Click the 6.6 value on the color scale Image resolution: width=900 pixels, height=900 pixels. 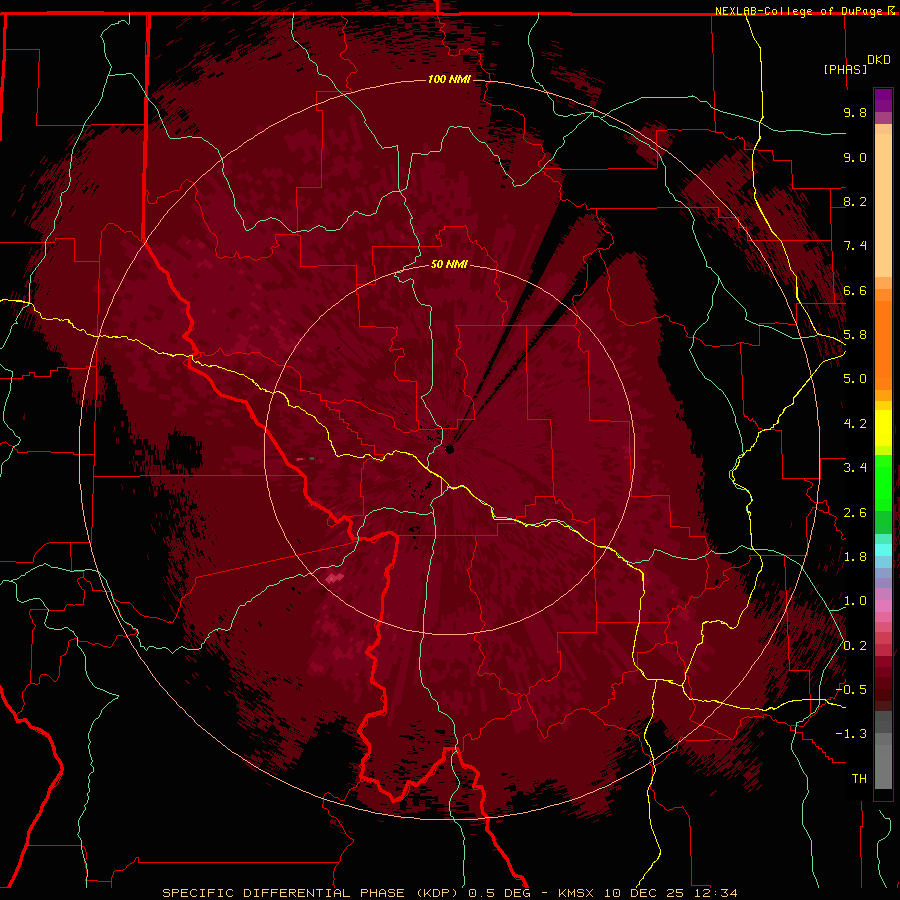tap(855, 290)
